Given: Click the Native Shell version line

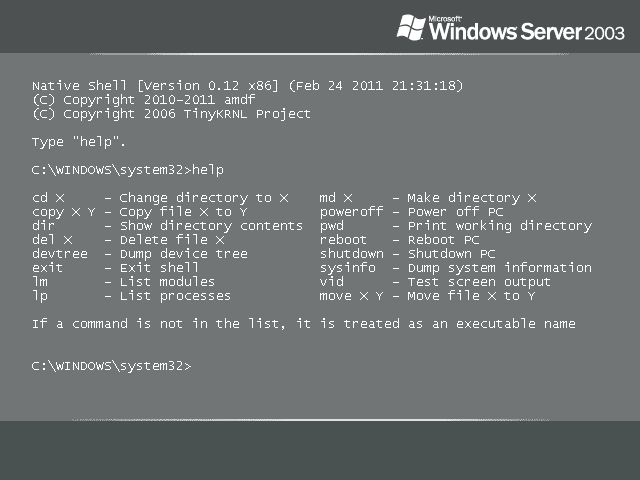Looking at the screenshot, I should click(x=247, y=86).
